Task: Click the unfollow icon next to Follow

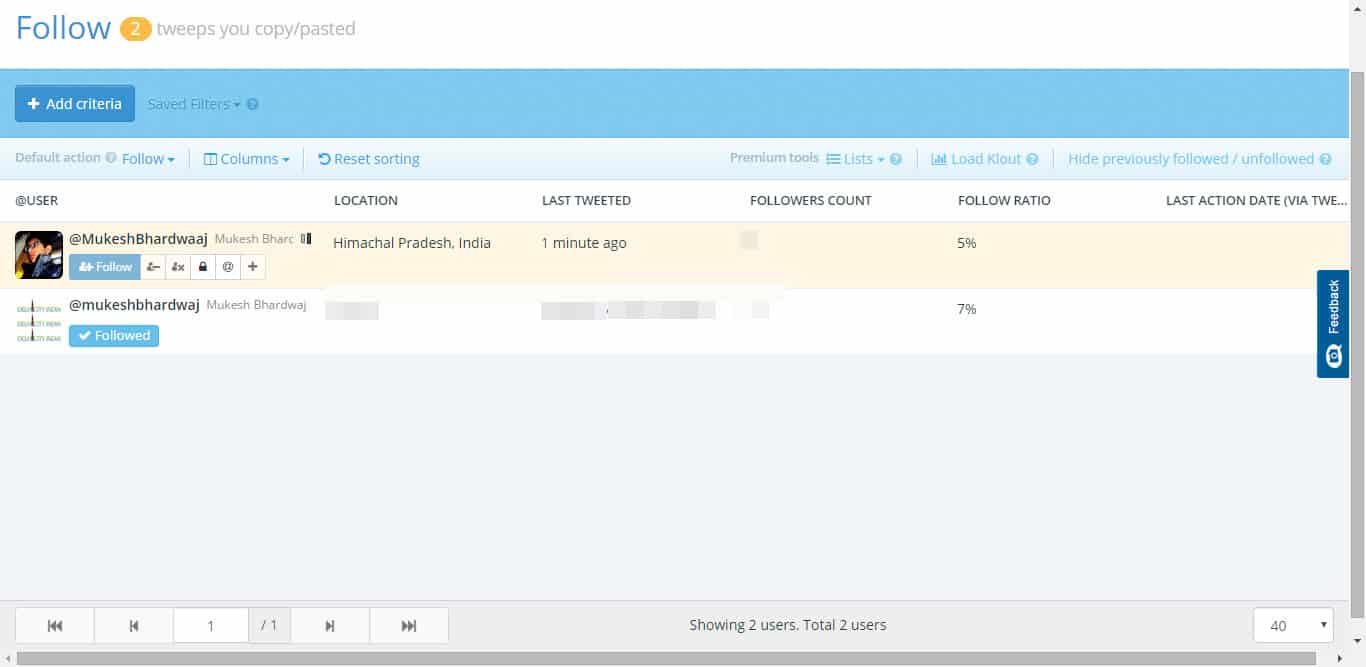Action: pyautogui.click(x=153, y=267)
